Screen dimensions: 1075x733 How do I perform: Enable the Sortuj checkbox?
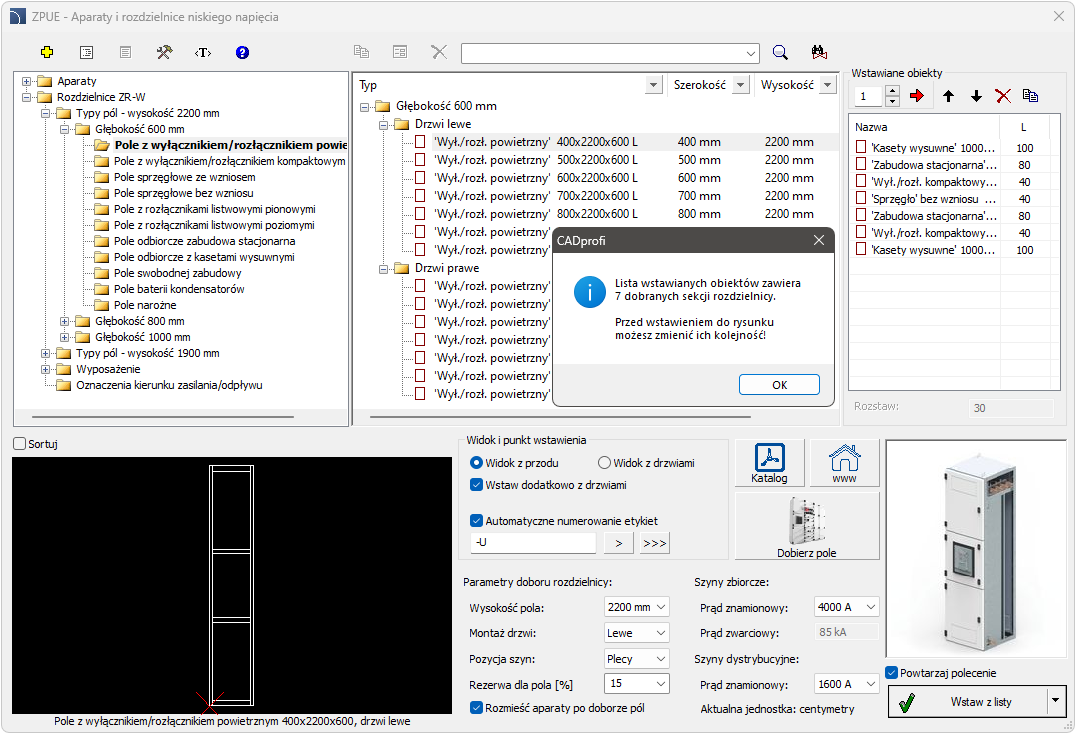coord(20,444)
